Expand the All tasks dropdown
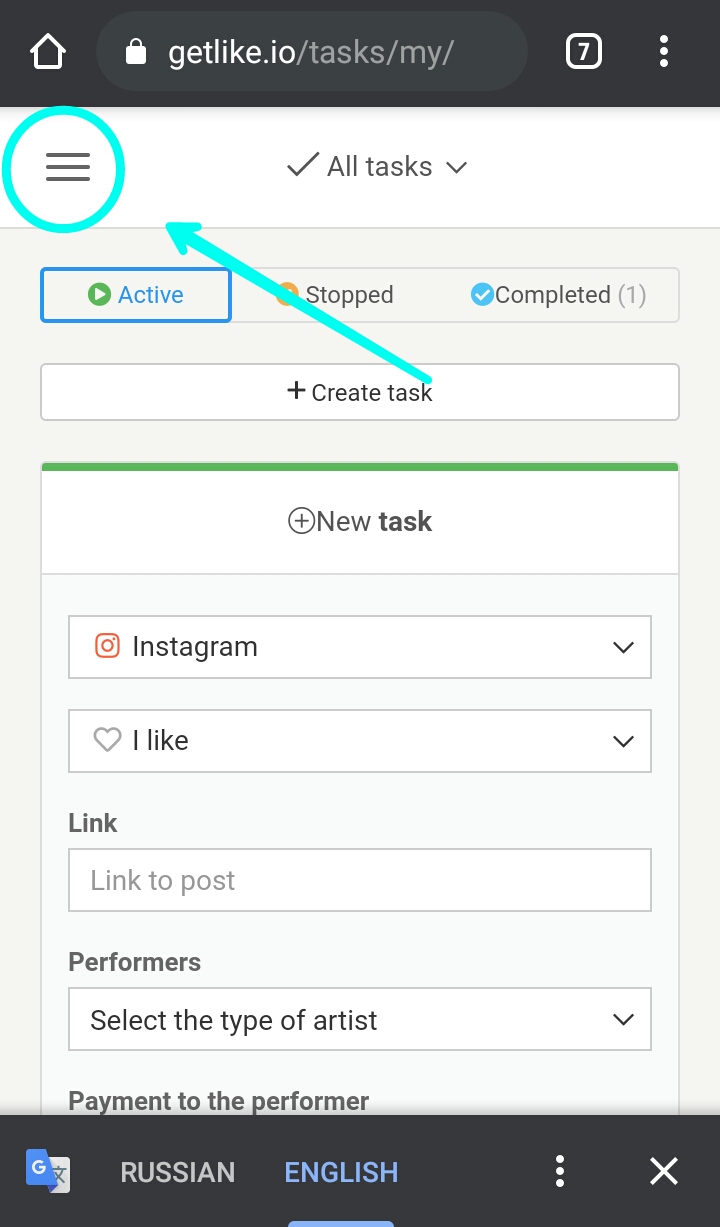This screenshot has height=1227, width=720. pos(377,167)
